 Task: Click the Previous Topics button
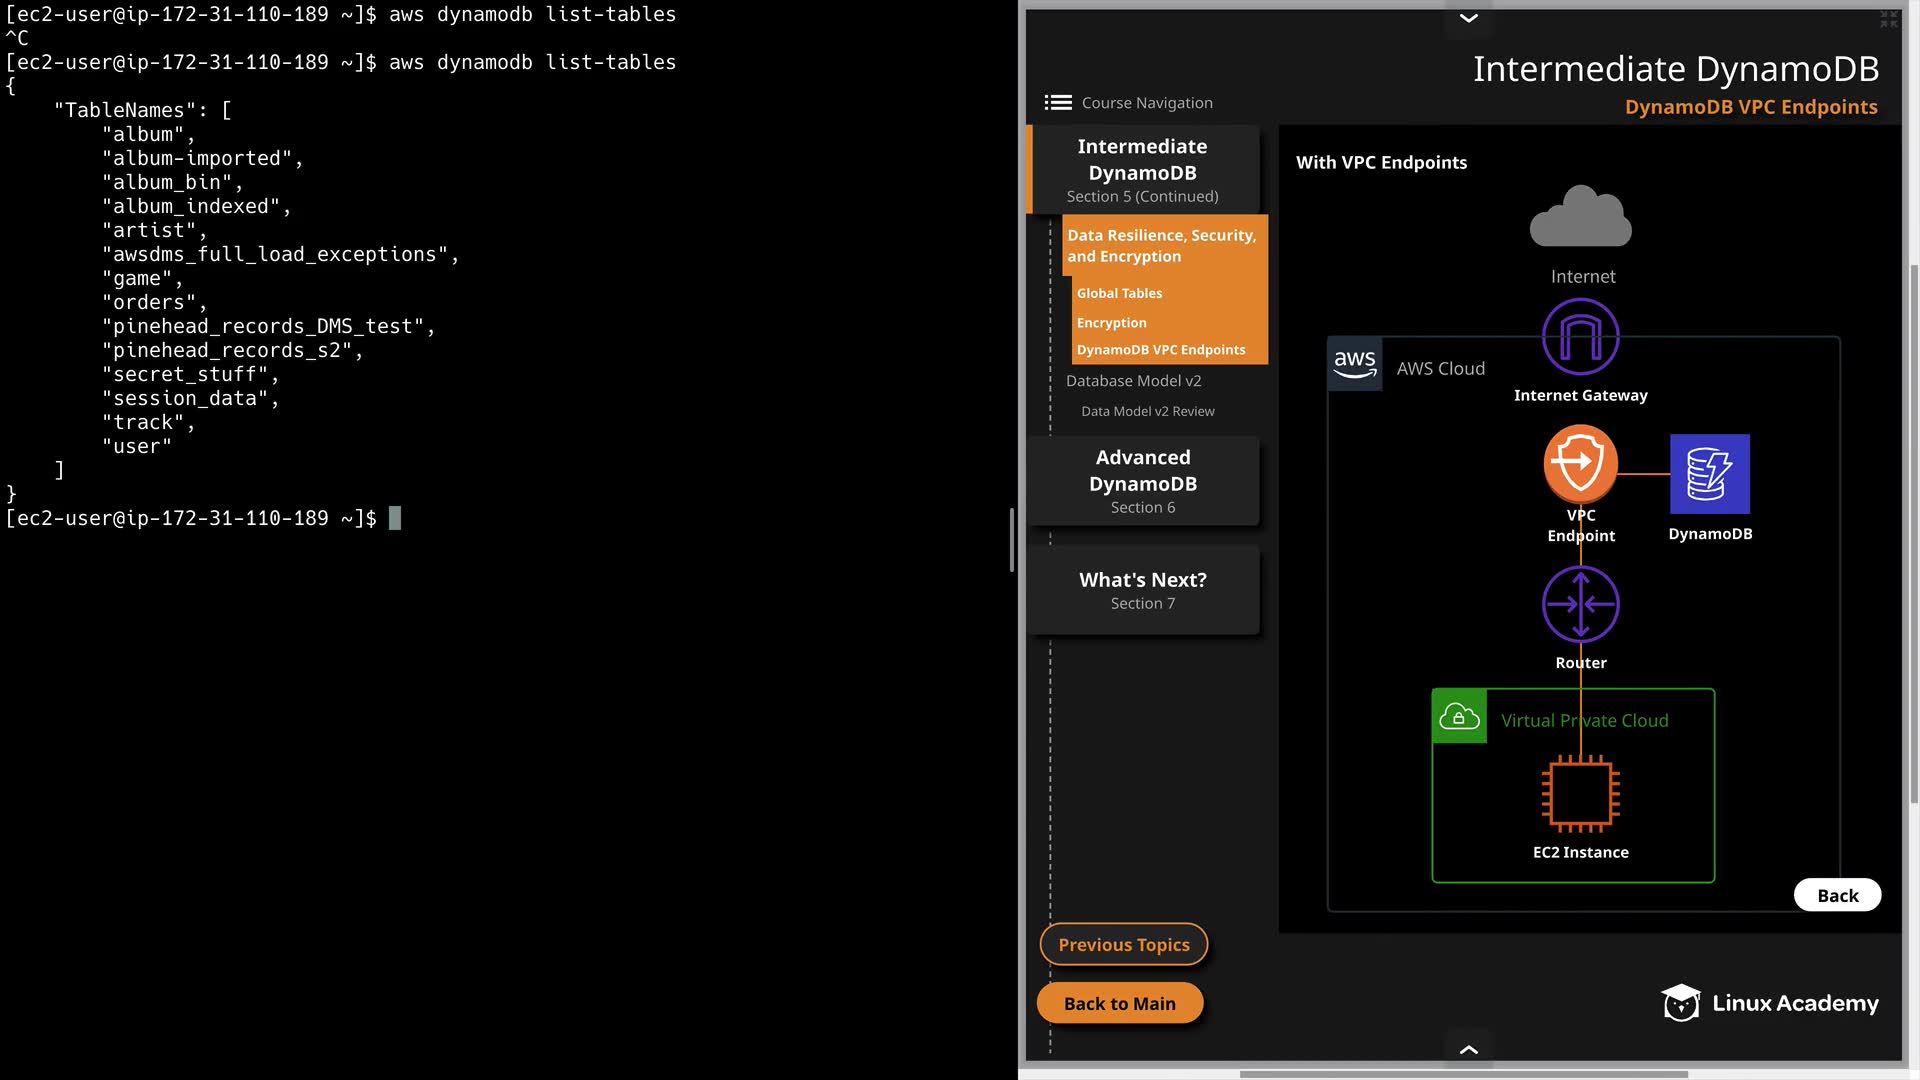pos(1123,945)
